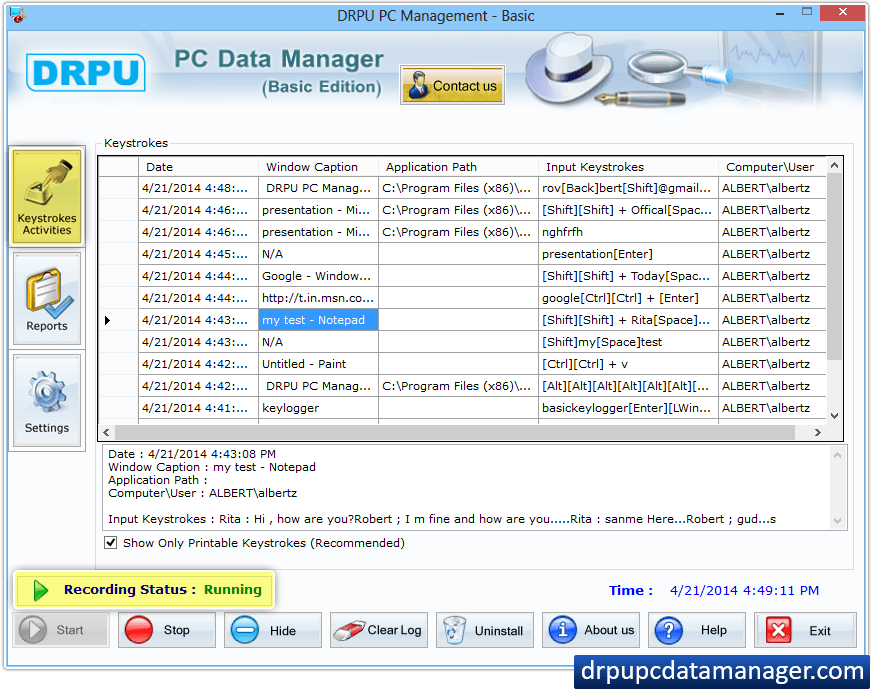Viewport: 871px width, 690px height.
Task: Select 'nghfrfh' keystrokes cell
Action: tap(628, 232)
